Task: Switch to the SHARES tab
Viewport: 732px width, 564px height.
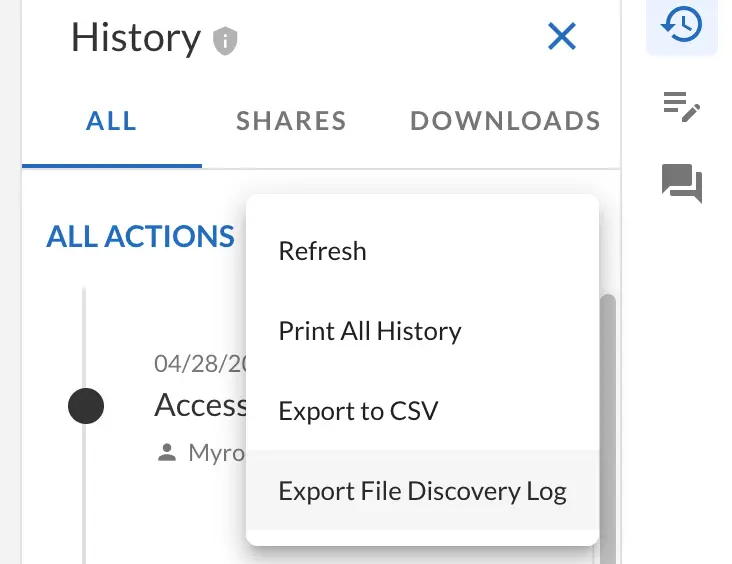Action: [x=291, y=122]
